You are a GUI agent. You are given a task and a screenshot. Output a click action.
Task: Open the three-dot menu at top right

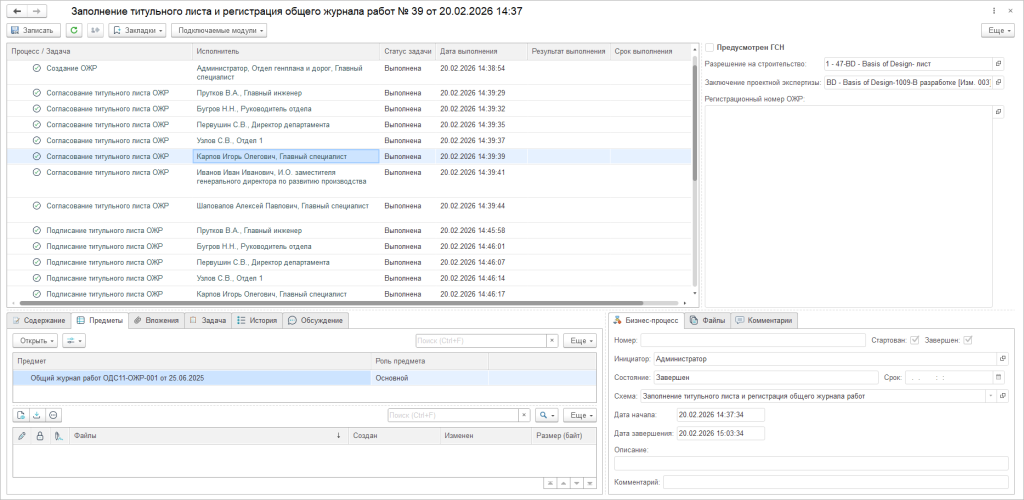point(994,11)
